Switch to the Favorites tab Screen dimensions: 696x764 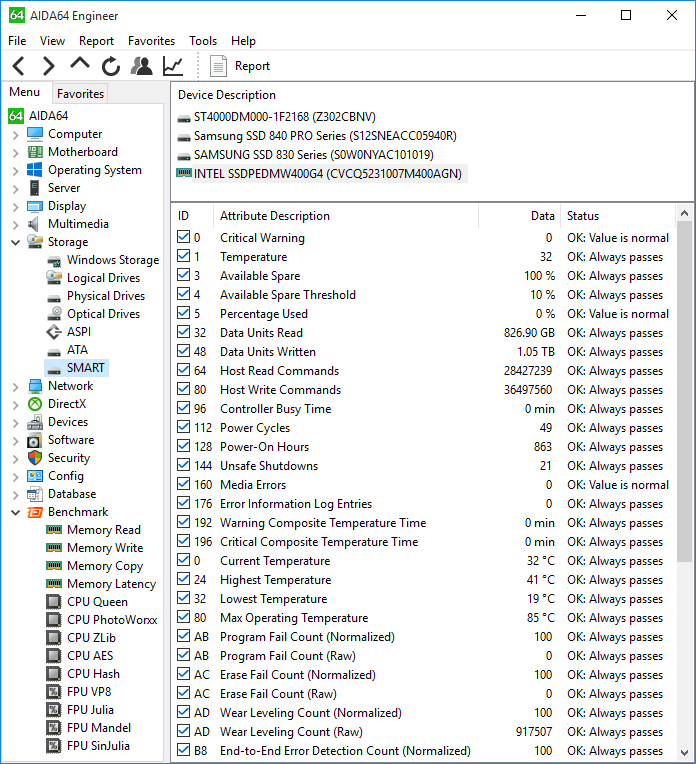(x=80, y=94)
